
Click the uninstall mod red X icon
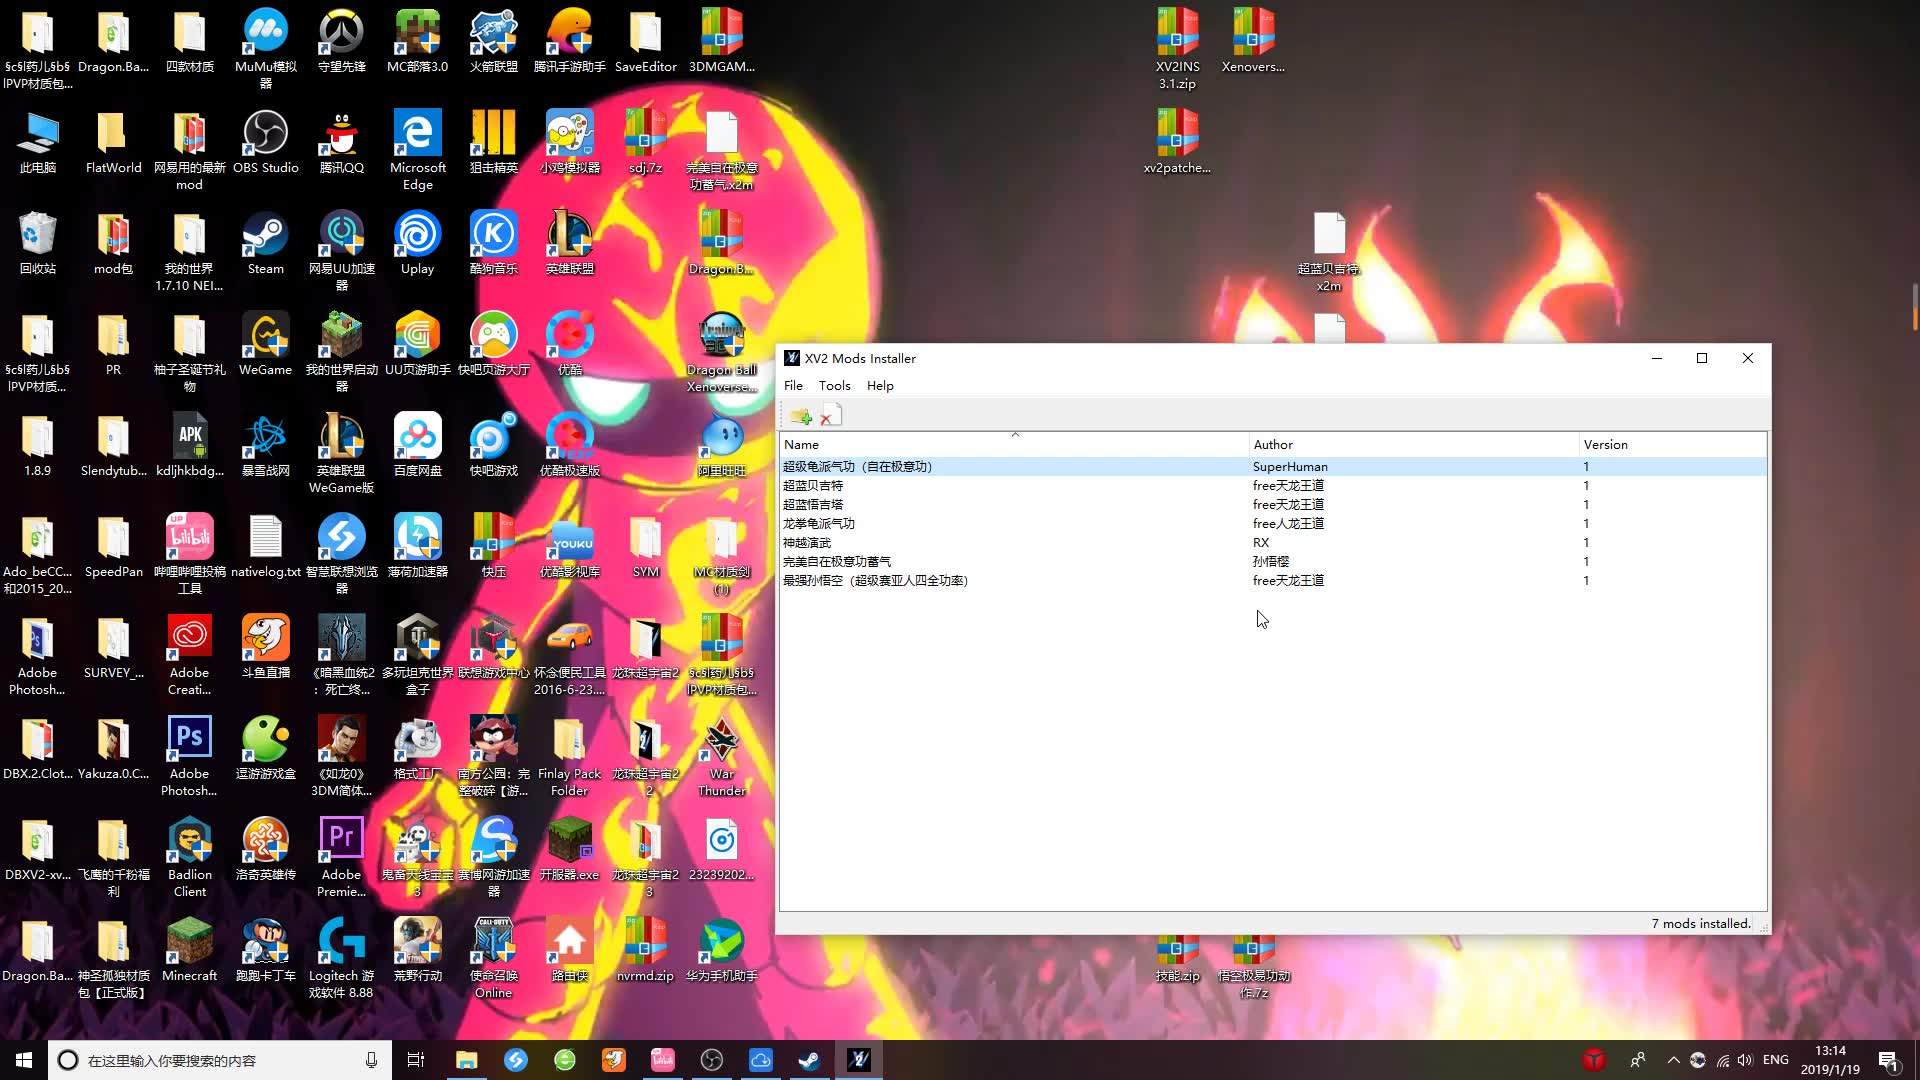(x=830, y=416)
